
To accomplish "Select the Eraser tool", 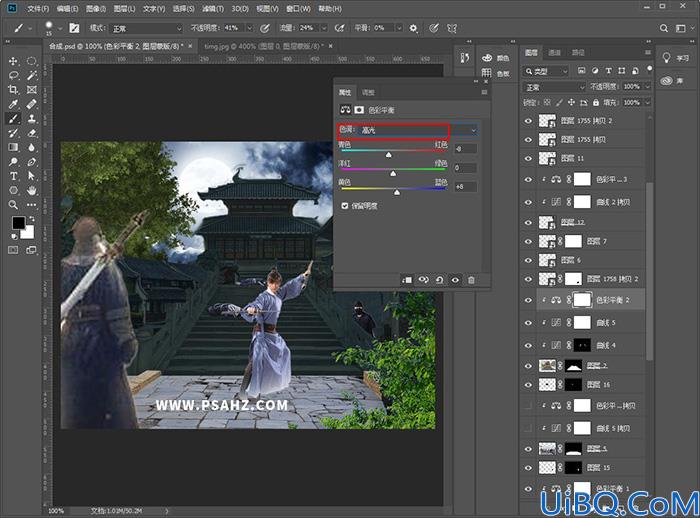I will (31, 133).
